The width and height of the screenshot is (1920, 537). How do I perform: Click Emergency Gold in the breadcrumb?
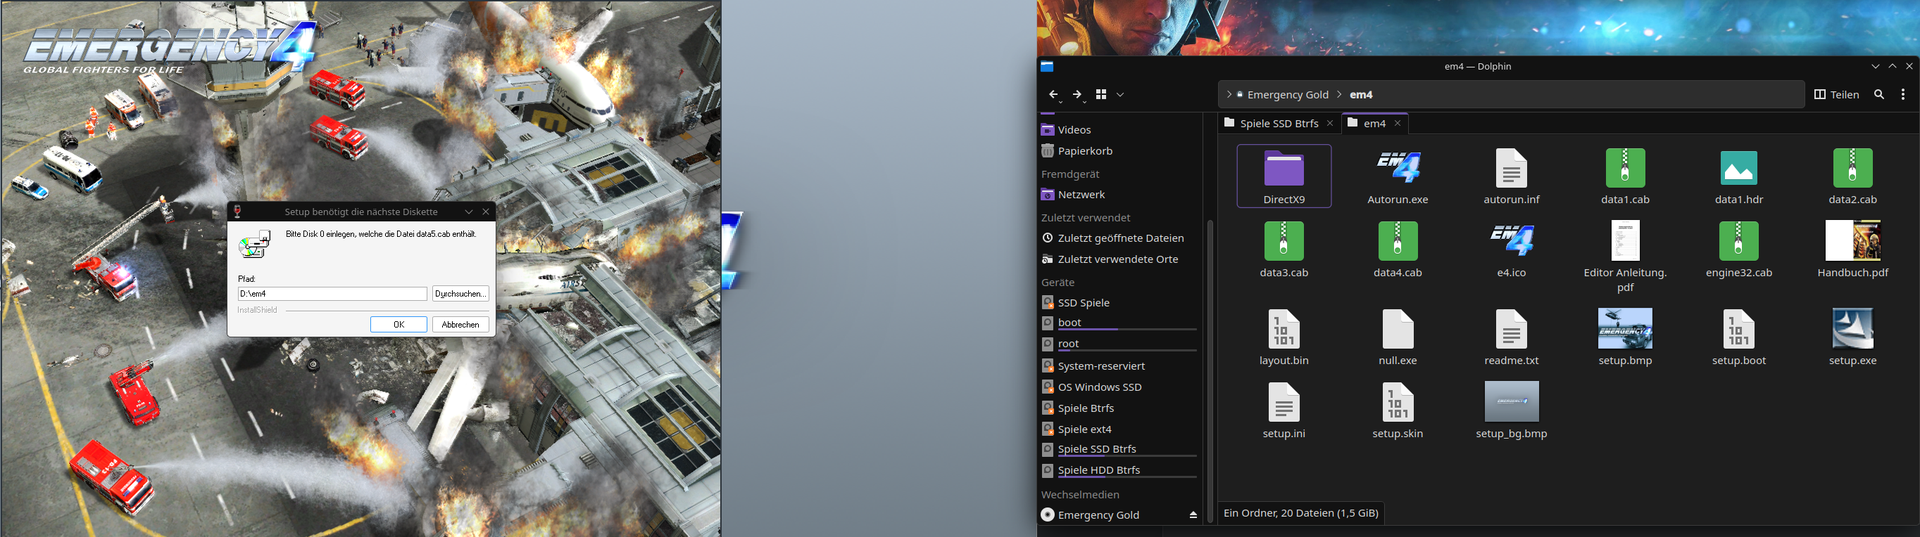[x=1288, y=94]
